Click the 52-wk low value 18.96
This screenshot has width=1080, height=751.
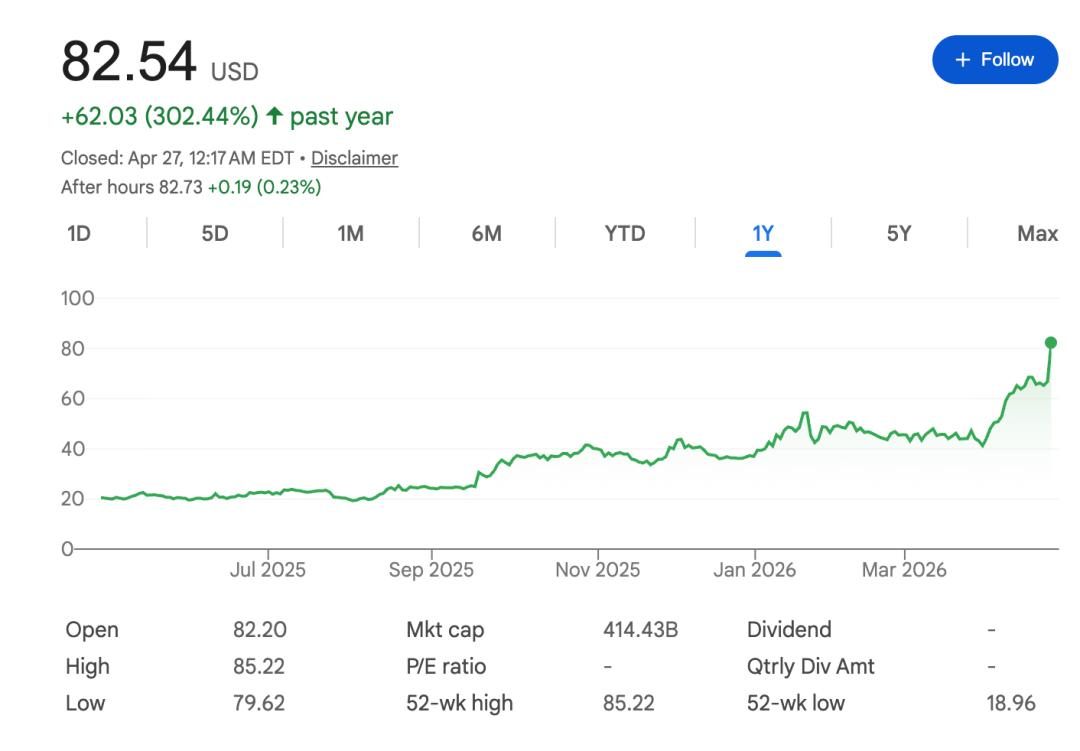coord(1011,703)
